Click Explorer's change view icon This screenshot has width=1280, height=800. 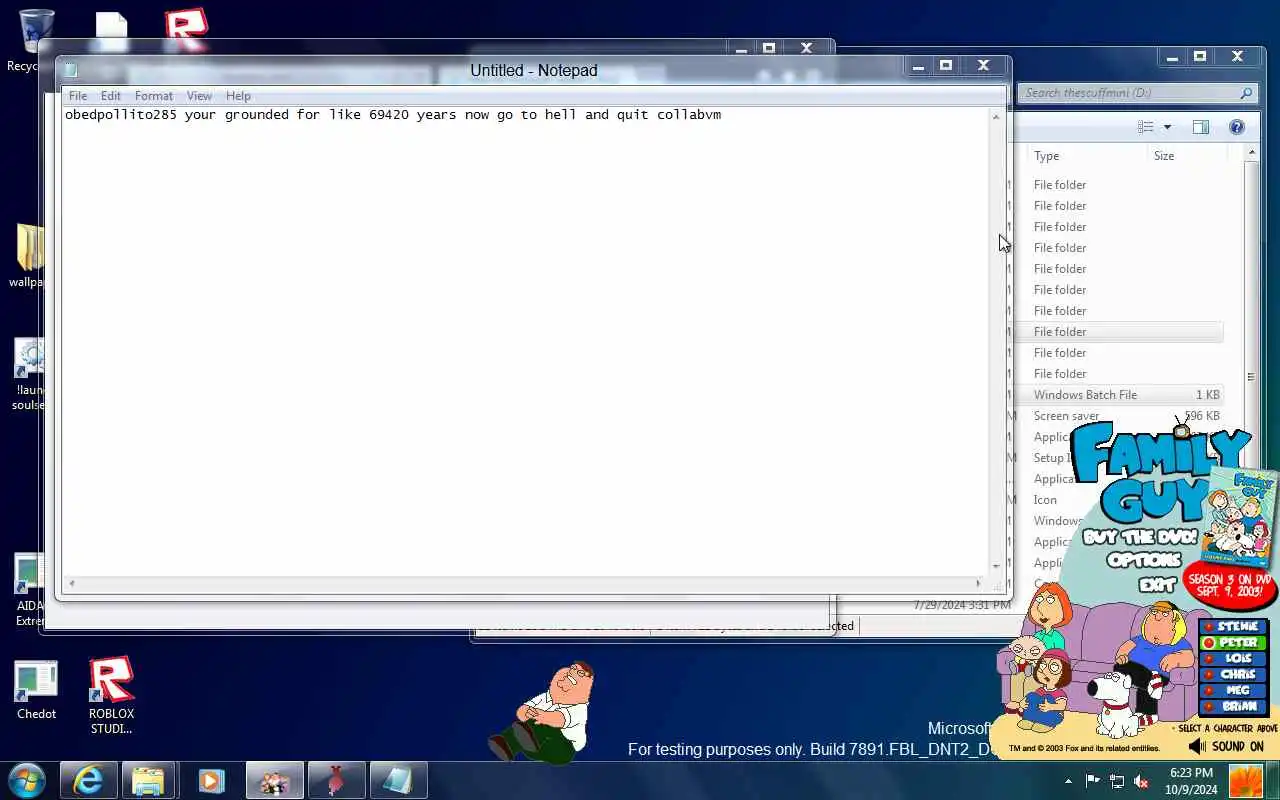pyautogui.click(x=1146, y=127)
